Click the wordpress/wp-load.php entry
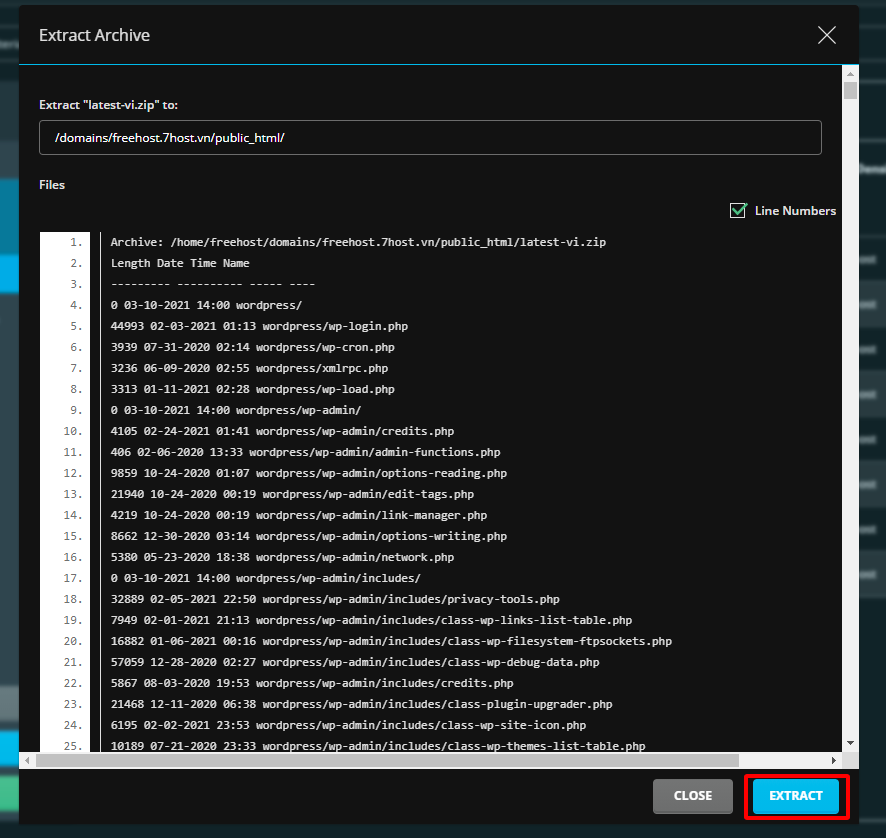 [253, 389]
